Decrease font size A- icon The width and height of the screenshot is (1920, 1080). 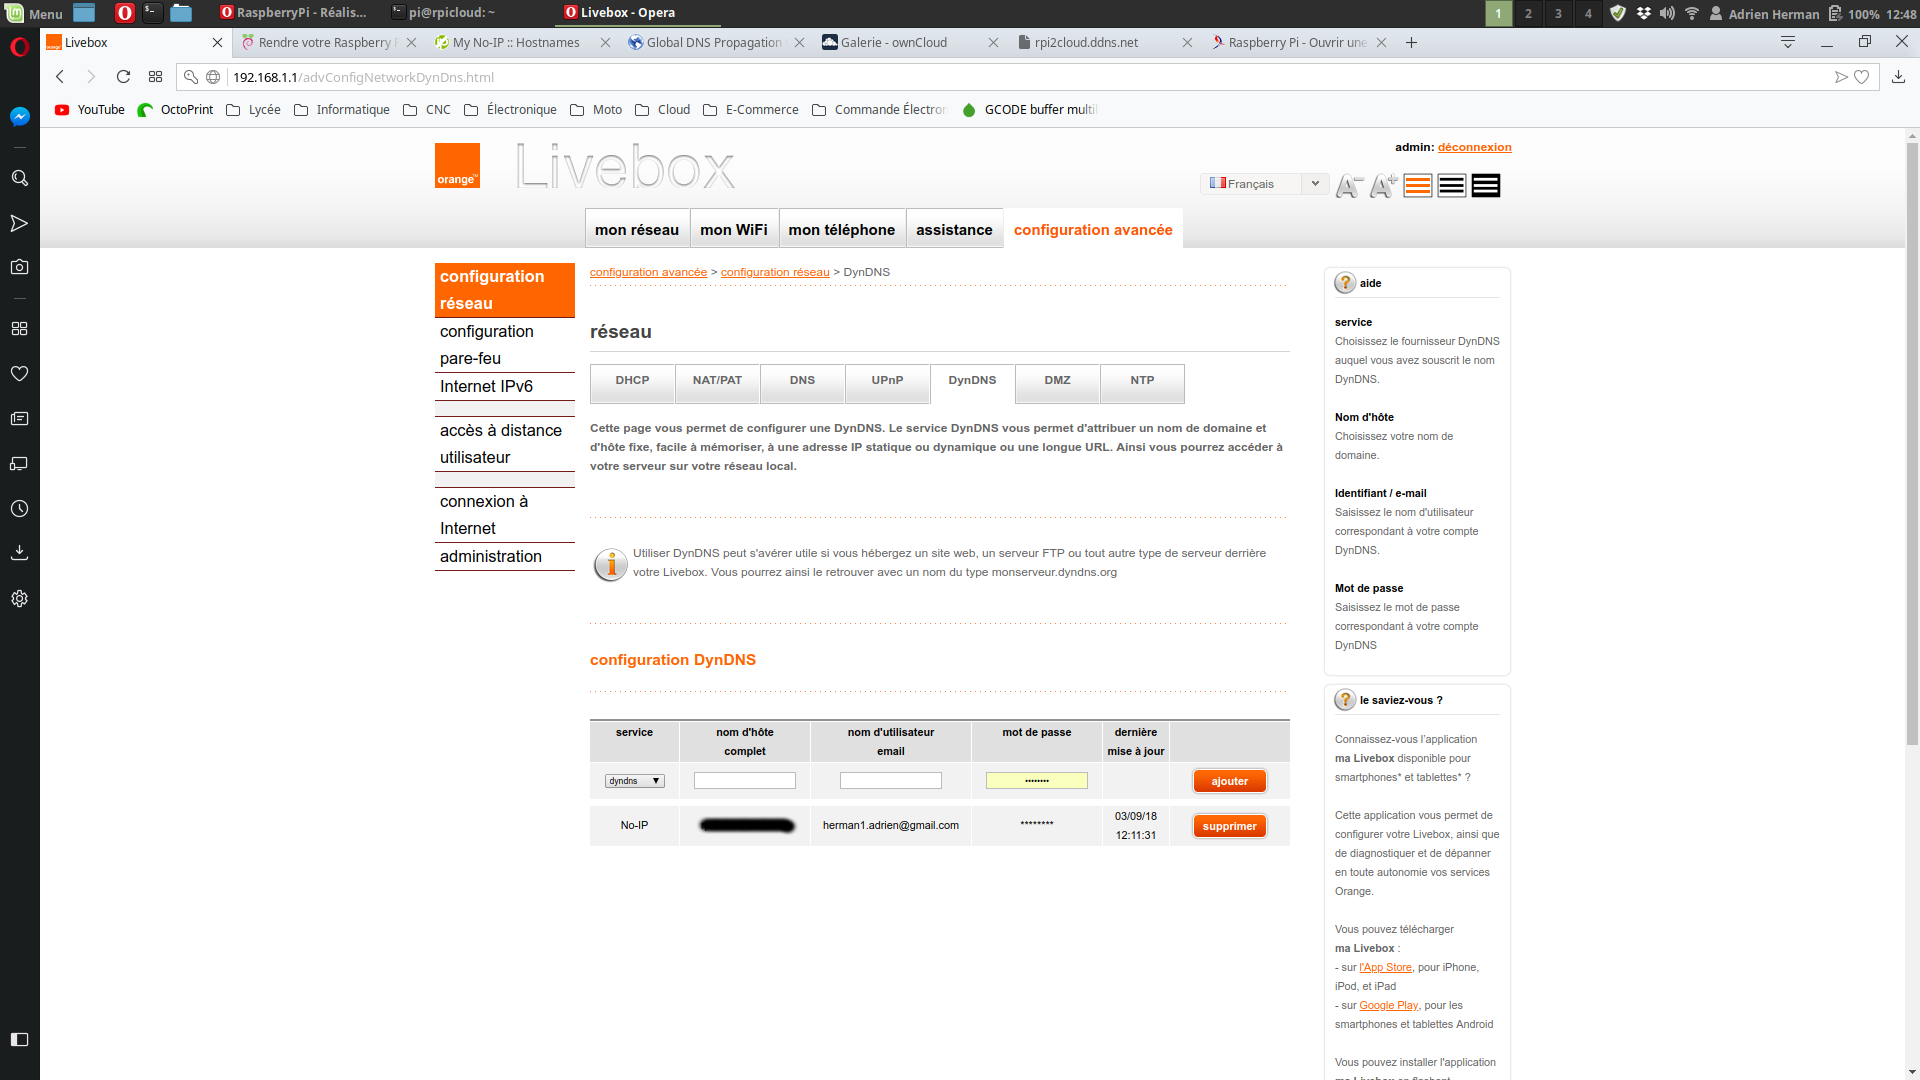[1349, 186]
